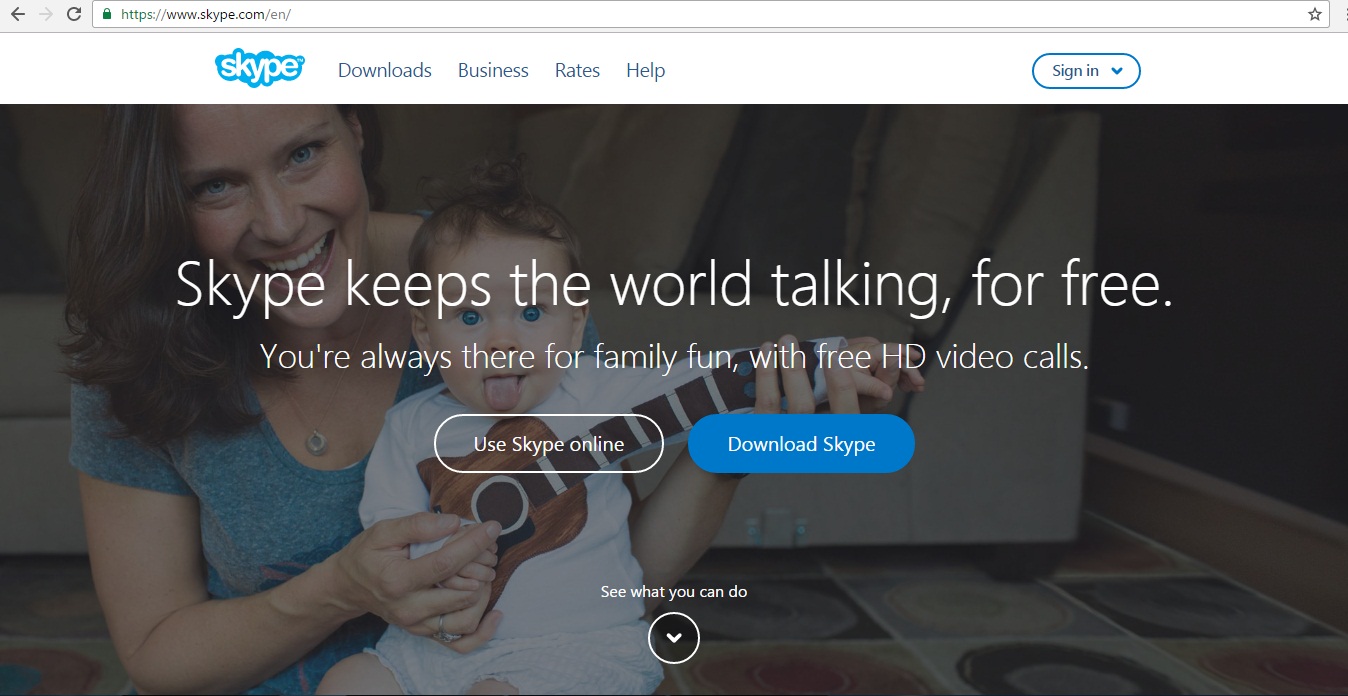Click the browser forward arrow
1348x696 pixels.
click(x=45, y=14)
